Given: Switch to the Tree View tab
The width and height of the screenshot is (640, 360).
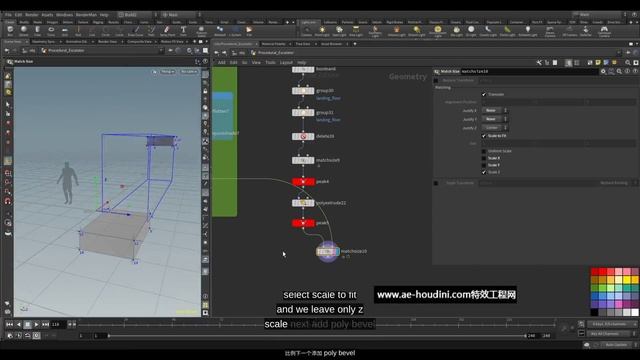Looking at the screenshot, I should [x=303, y=44].
